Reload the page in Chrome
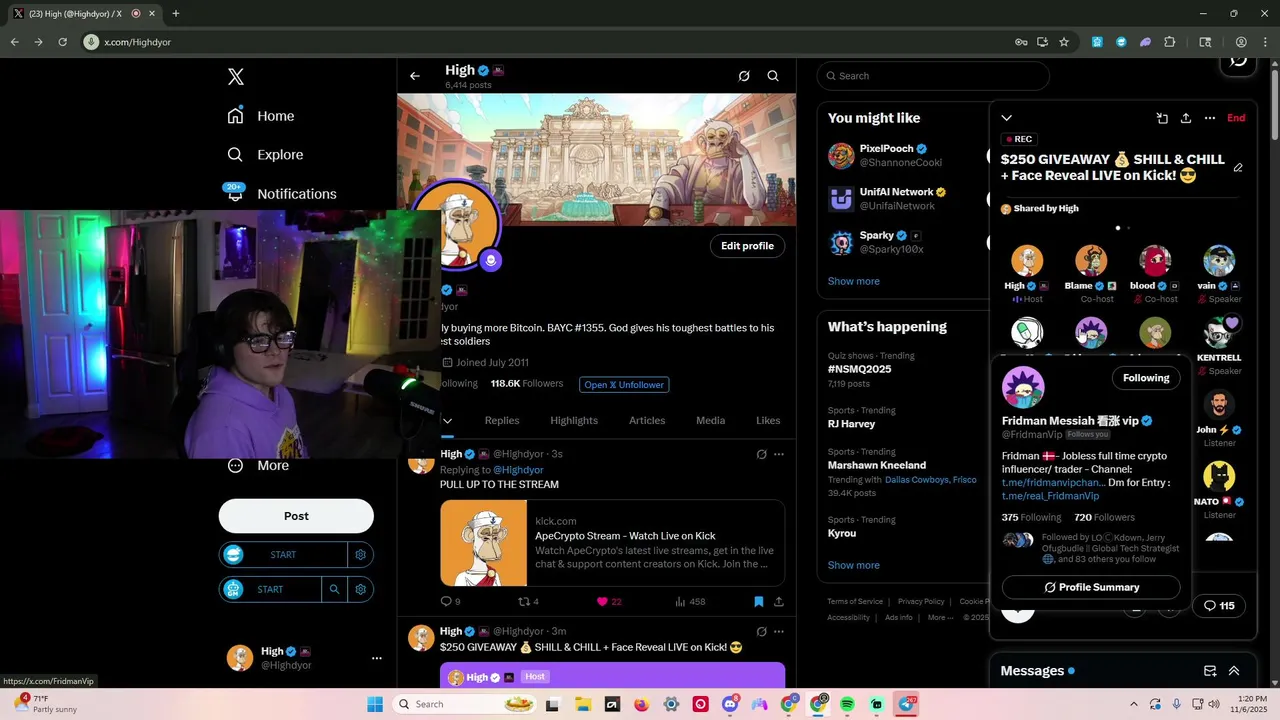Image resolution: width=1280 pixels, height=720 pixels. coord(62,42)
